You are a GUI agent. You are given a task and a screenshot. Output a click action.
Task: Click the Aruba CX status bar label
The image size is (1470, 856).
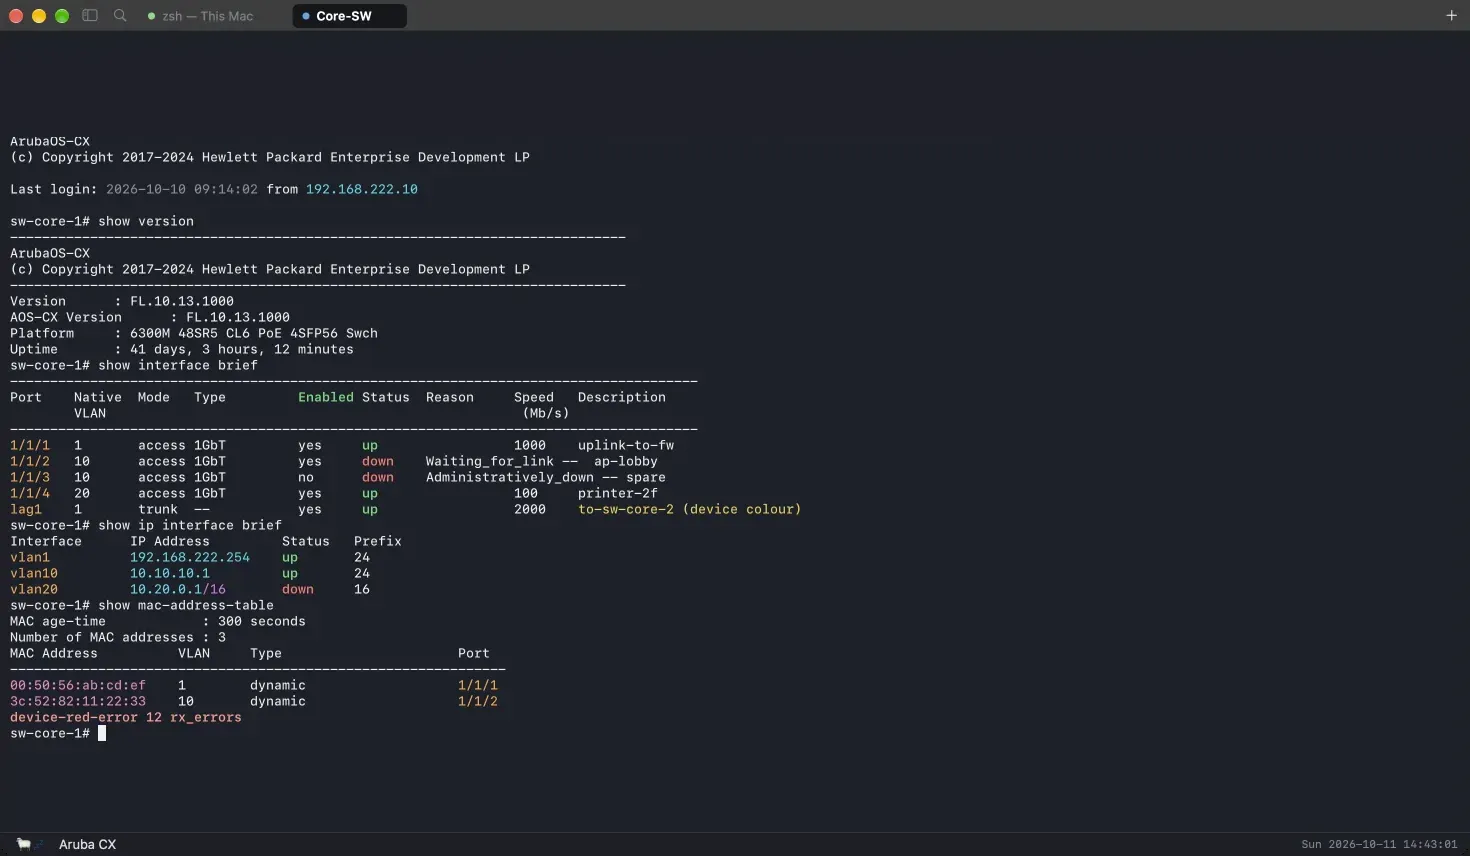tap(87, 844)
